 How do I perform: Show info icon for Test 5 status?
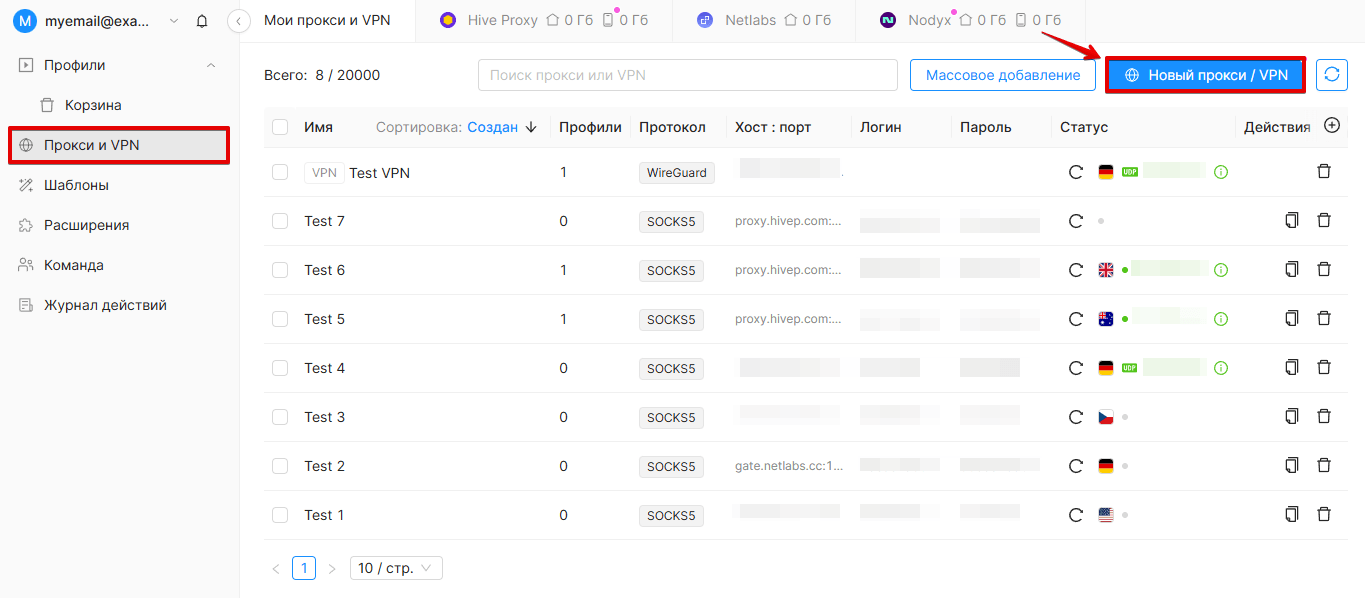[1220, 319]
